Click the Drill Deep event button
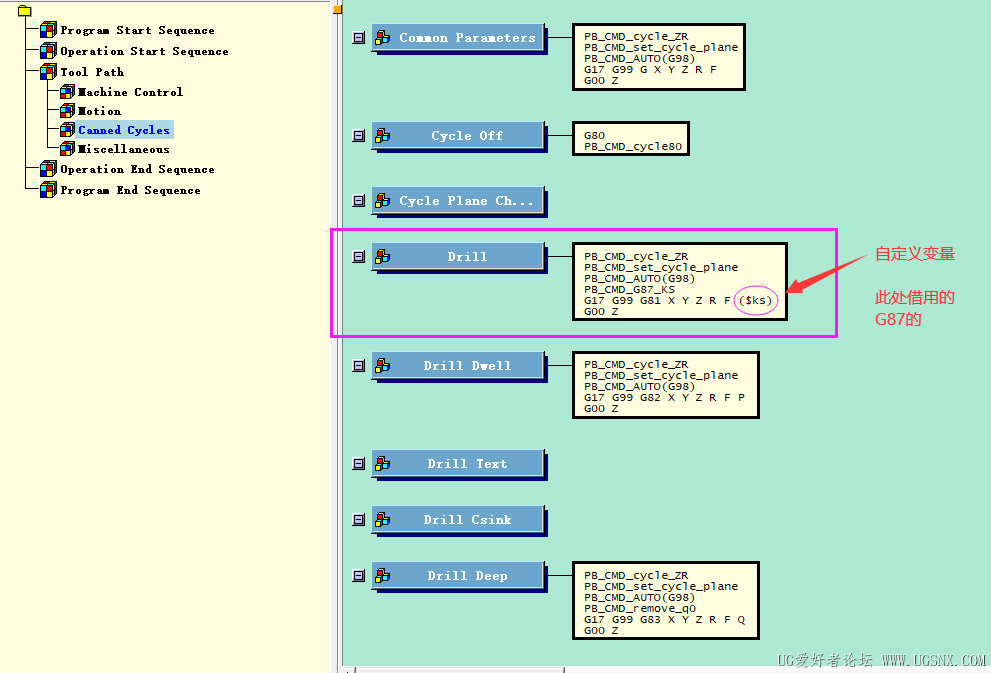 click(467, 576)
